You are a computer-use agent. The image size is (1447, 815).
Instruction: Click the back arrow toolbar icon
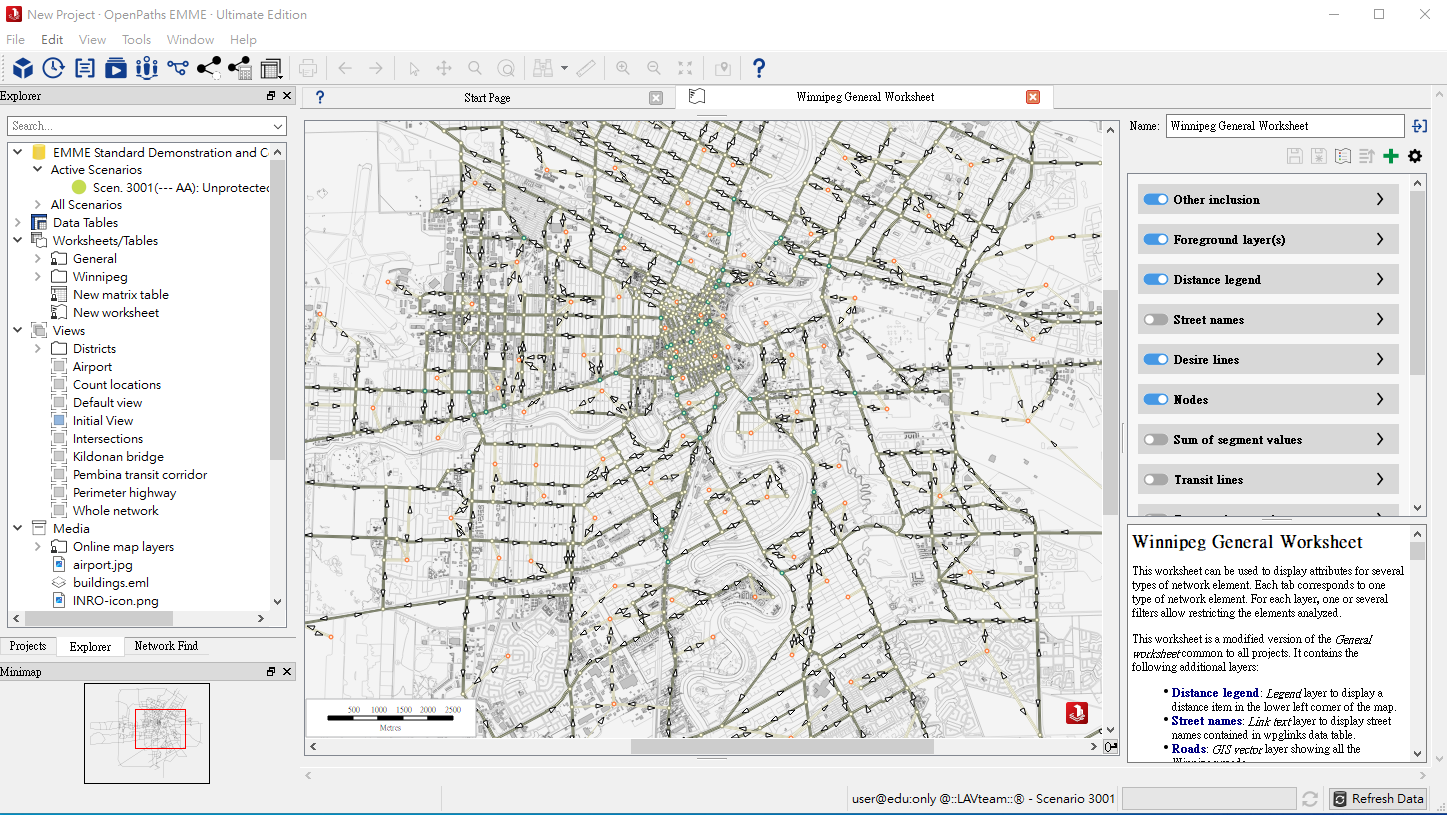(x=345, y=68)
